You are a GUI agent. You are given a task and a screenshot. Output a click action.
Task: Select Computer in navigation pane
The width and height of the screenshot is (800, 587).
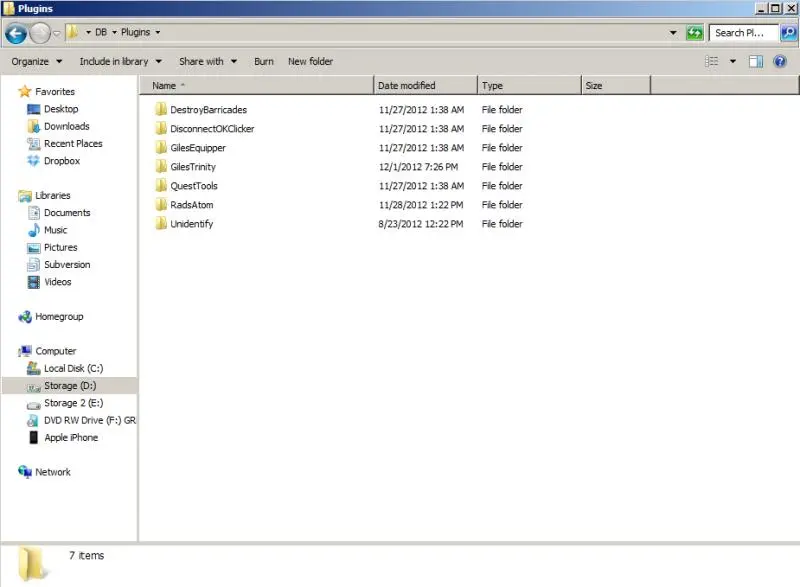tap(56, 351)
